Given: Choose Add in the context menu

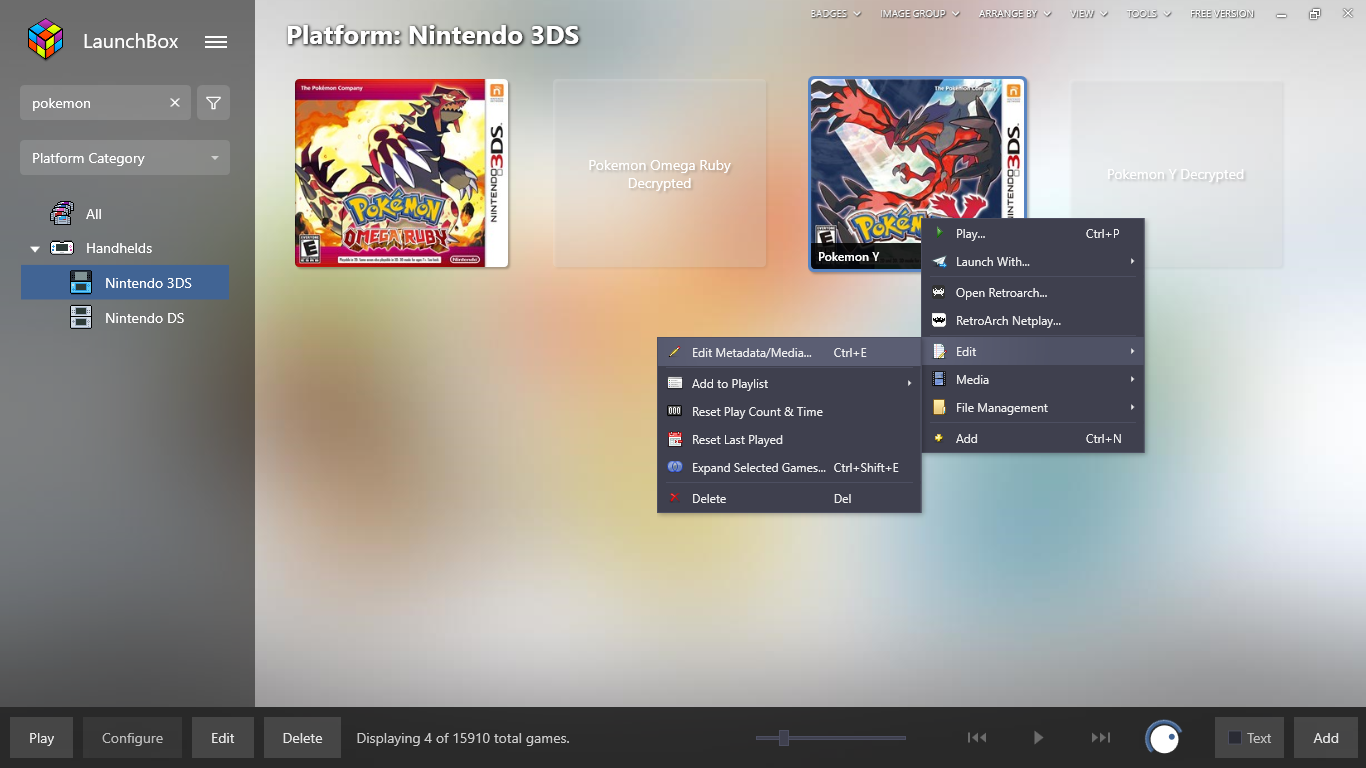Looking at the screenshot, I should 1033,438.
